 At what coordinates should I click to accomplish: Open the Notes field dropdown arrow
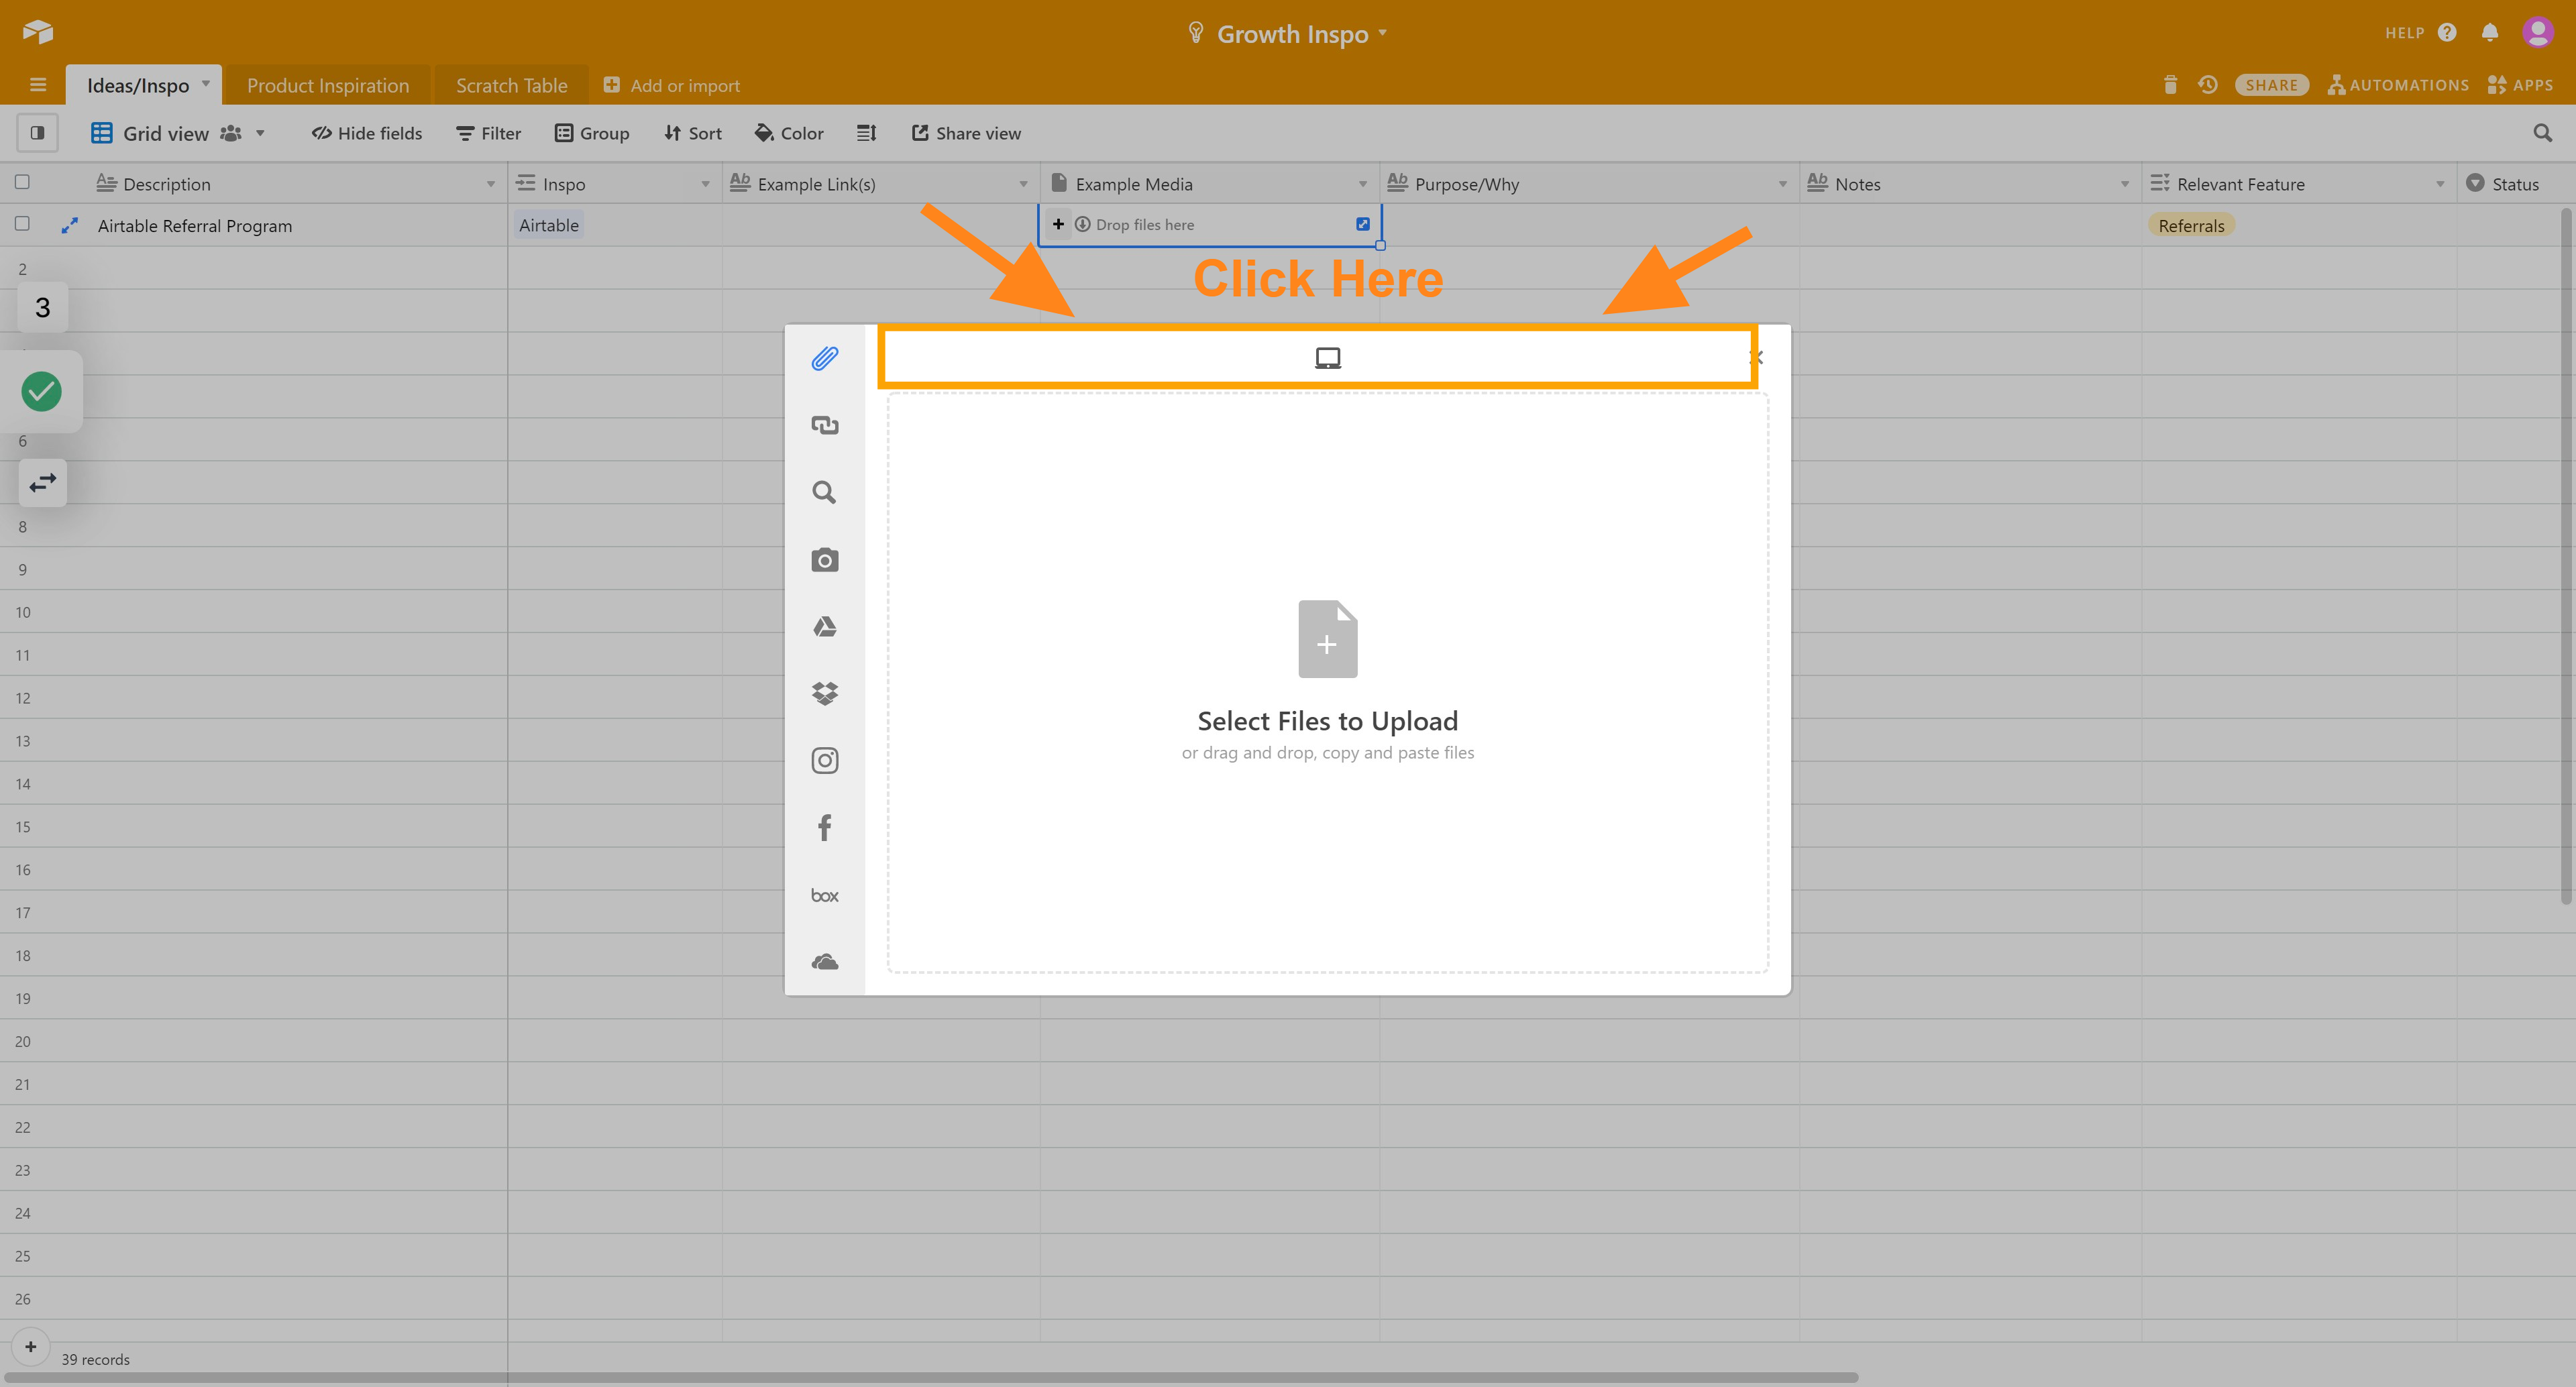click(2124, 184)
